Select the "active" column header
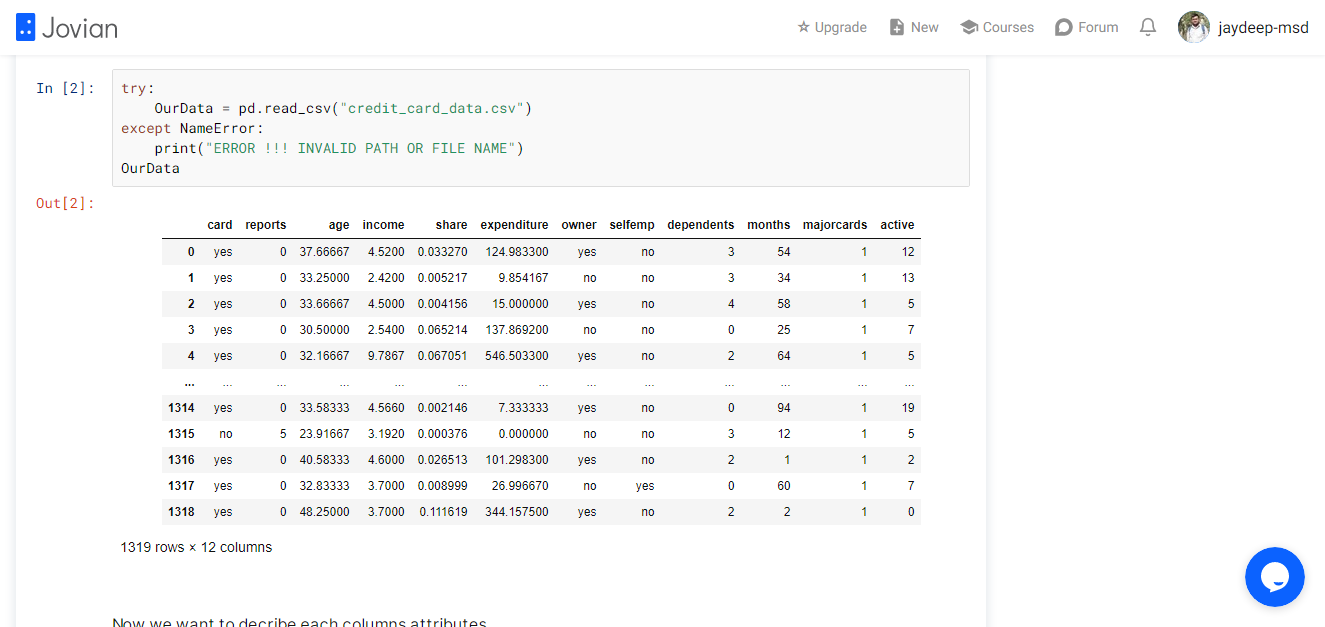 pos(897,225)
